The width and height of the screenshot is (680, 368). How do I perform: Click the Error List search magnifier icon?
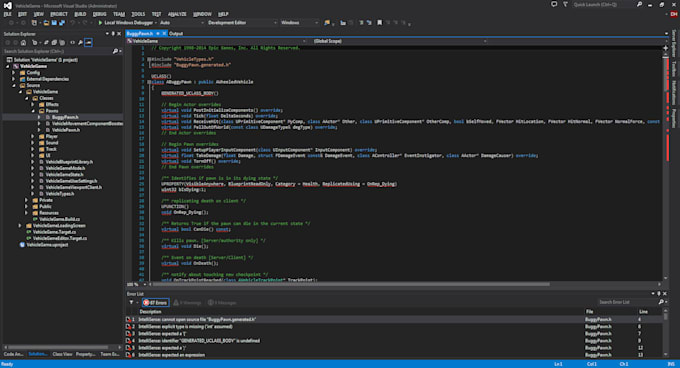(x=661, y=302)
